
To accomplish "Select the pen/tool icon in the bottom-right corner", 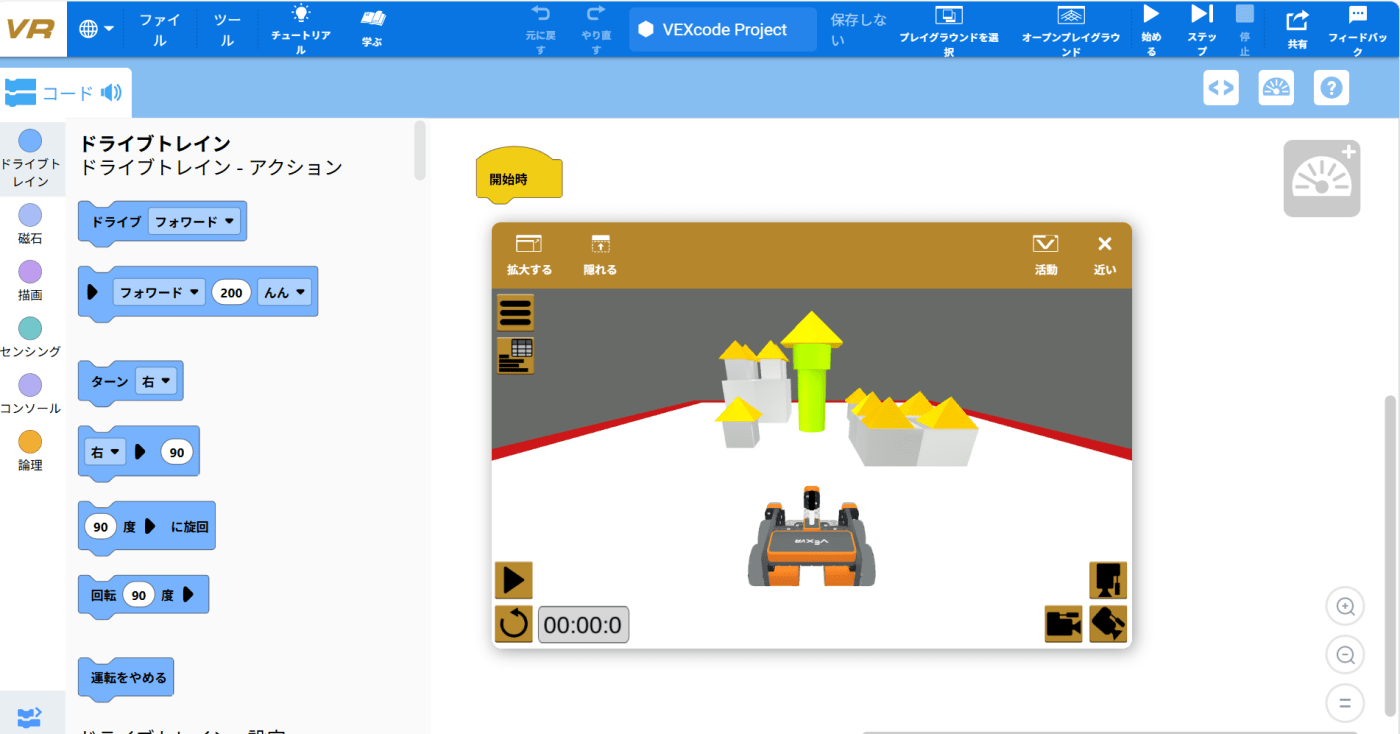I will pos(1108,624).
